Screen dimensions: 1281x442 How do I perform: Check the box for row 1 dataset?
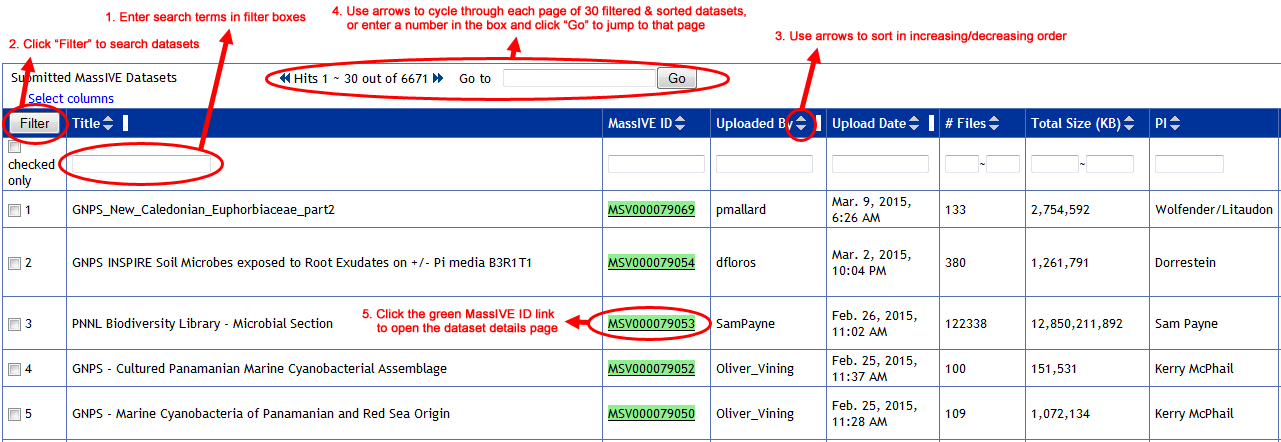[14, 211]
